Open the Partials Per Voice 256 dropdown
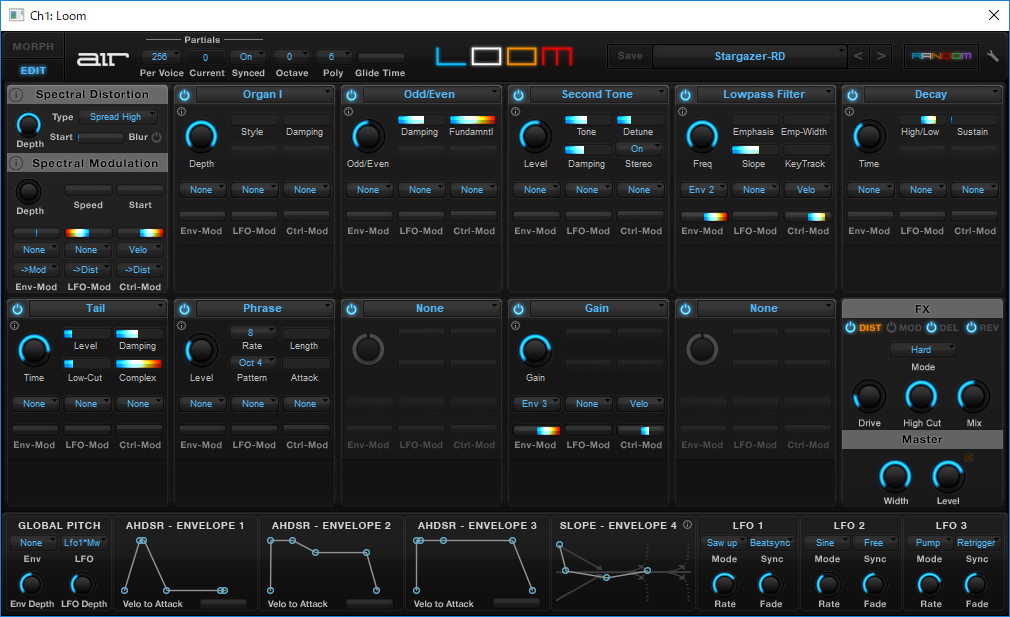The width and height of the screenshot is (1010, 617). pyautogui.click(x=162, y=57)
